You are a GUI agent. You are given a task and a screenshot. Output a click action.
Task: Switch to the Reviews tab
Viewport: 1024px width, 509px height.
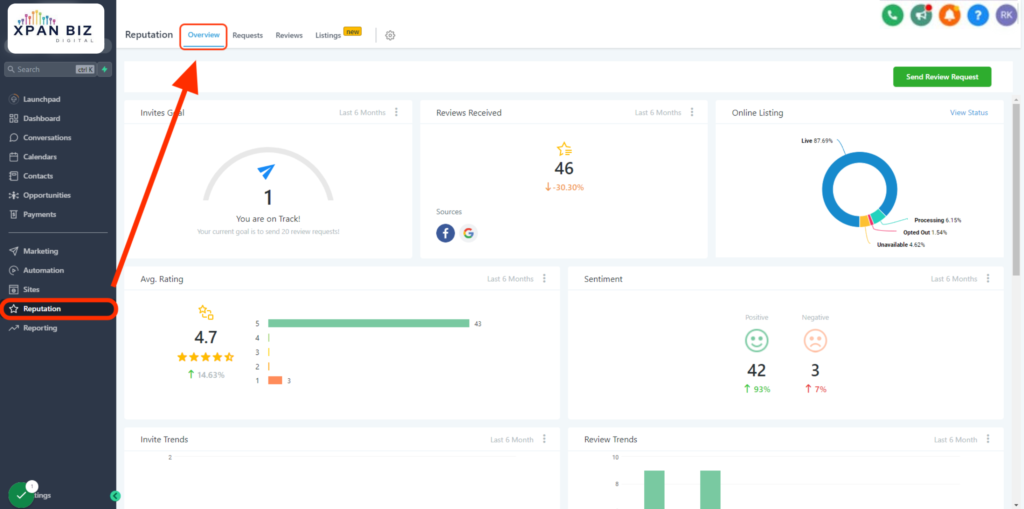point(289,35)
